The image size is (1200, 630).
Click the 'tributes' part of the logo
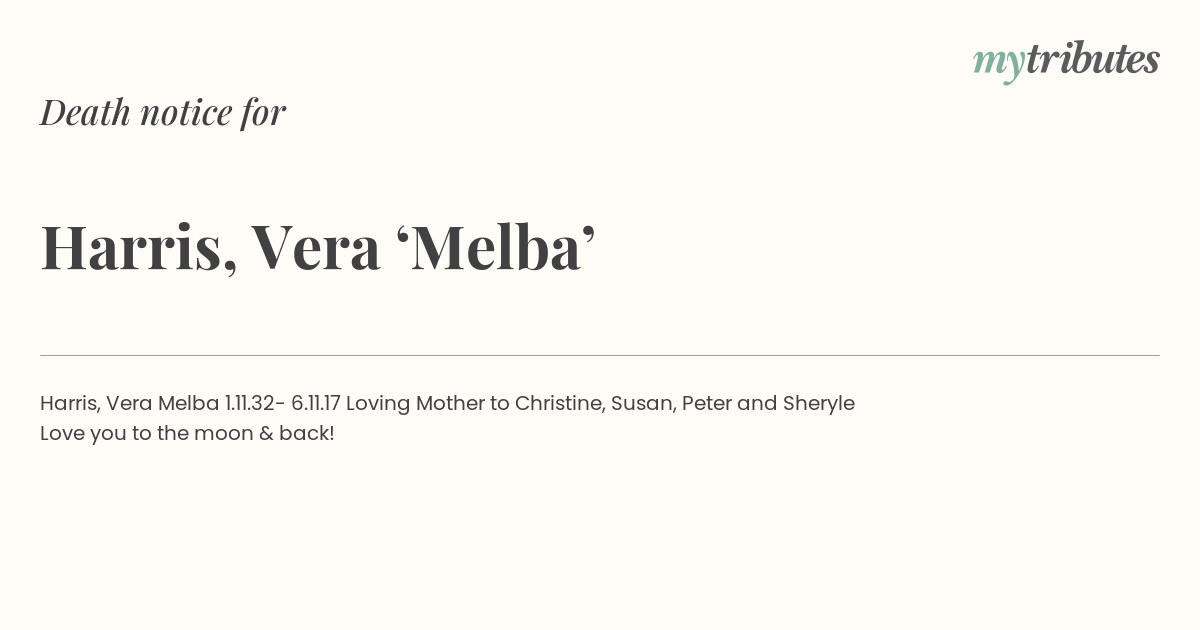[x=1092, y=59]
